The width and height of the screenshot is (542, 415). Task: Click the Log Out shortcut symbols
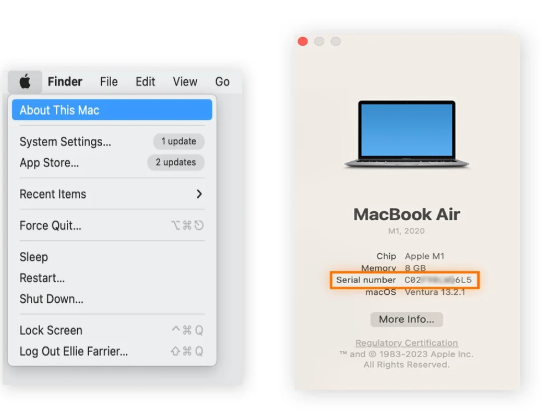pyautogui.click(x=187, y=351)
